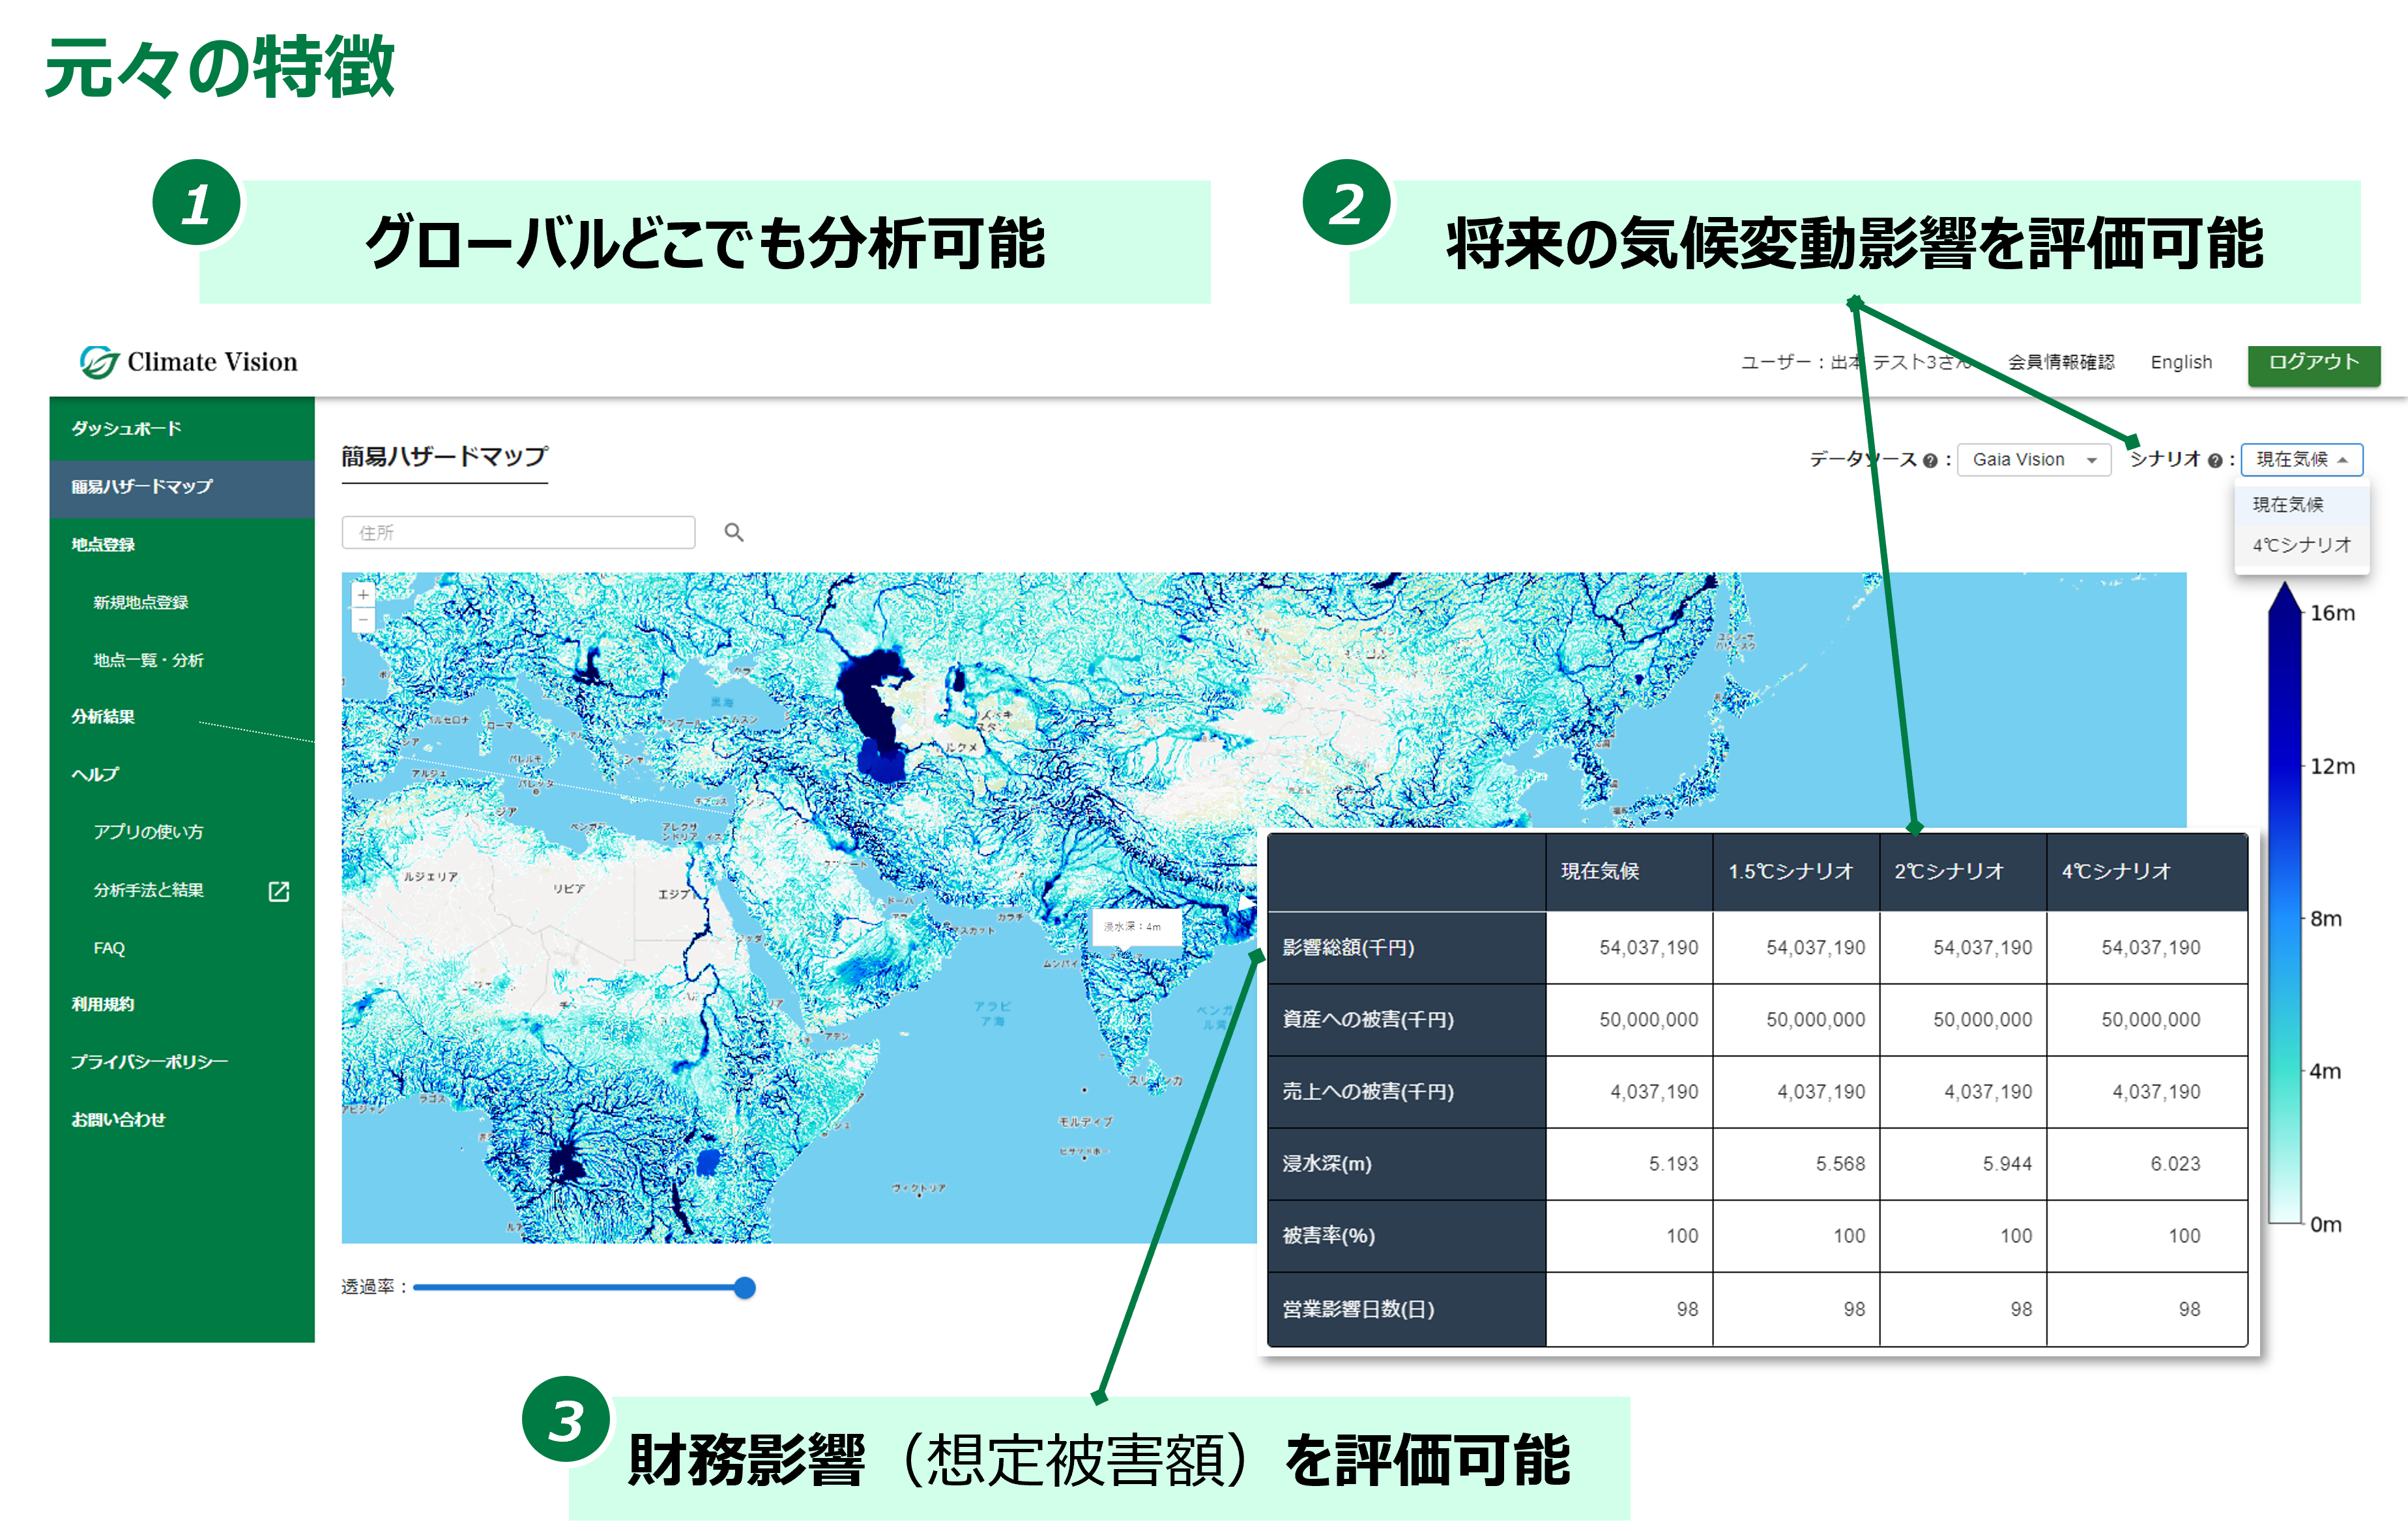Switch language to English
This screenshot has height=1531, width=2408.
[2181, 362]
